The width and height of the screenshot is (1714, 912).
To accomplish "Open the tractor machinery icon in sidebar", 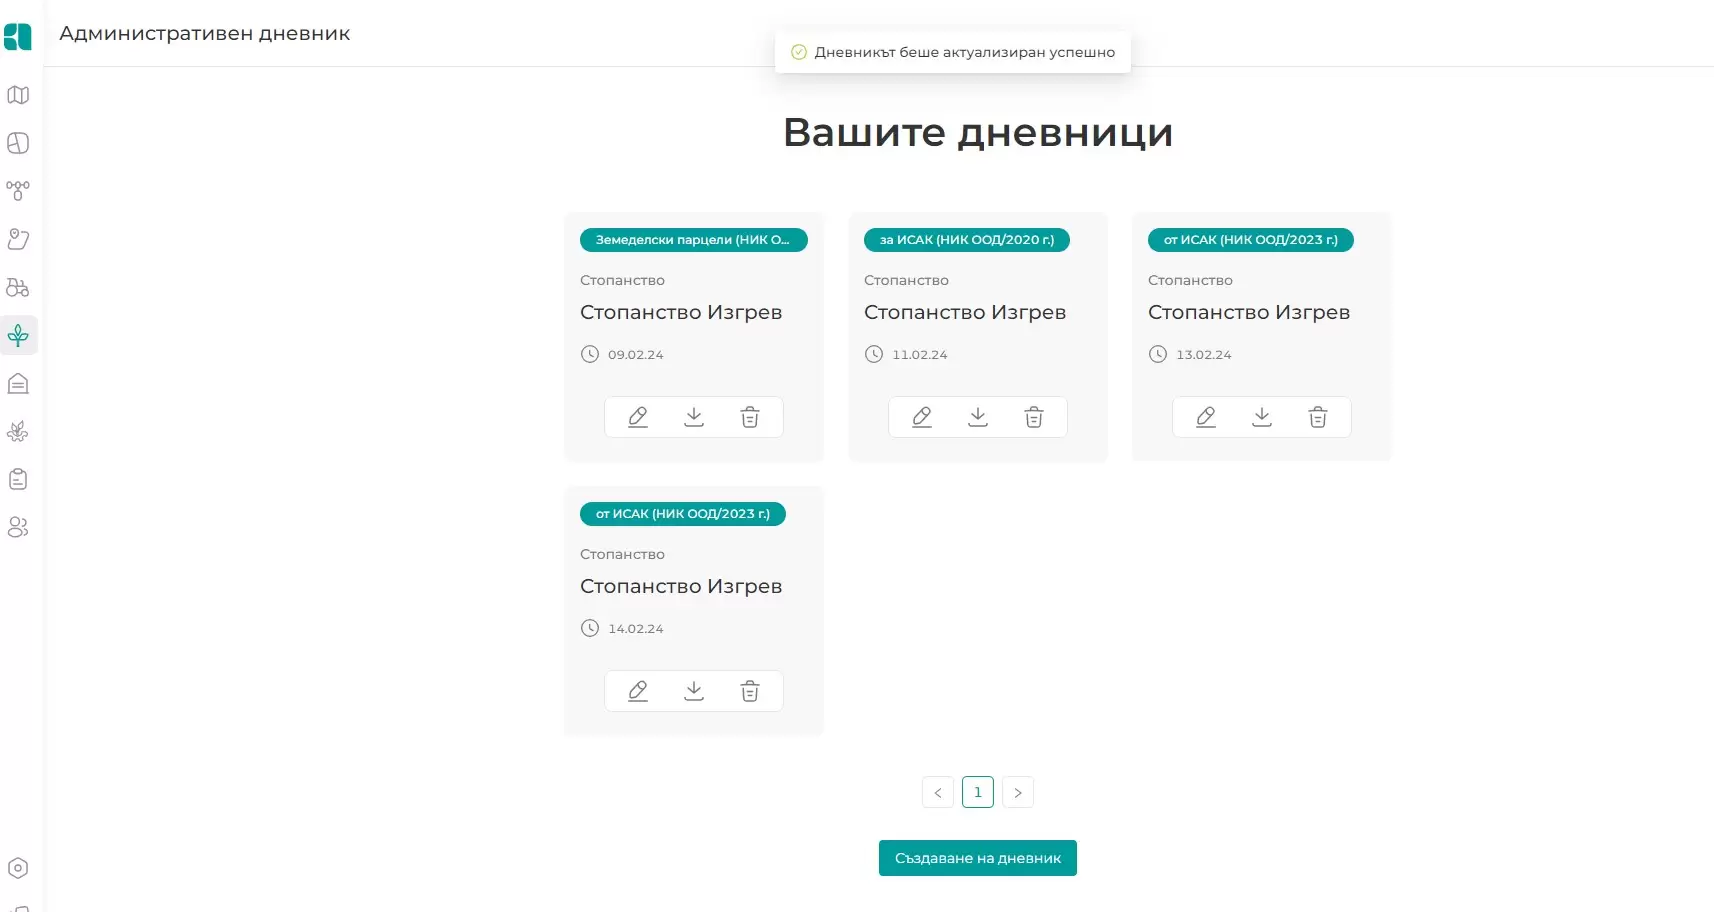I will point(18,287).
